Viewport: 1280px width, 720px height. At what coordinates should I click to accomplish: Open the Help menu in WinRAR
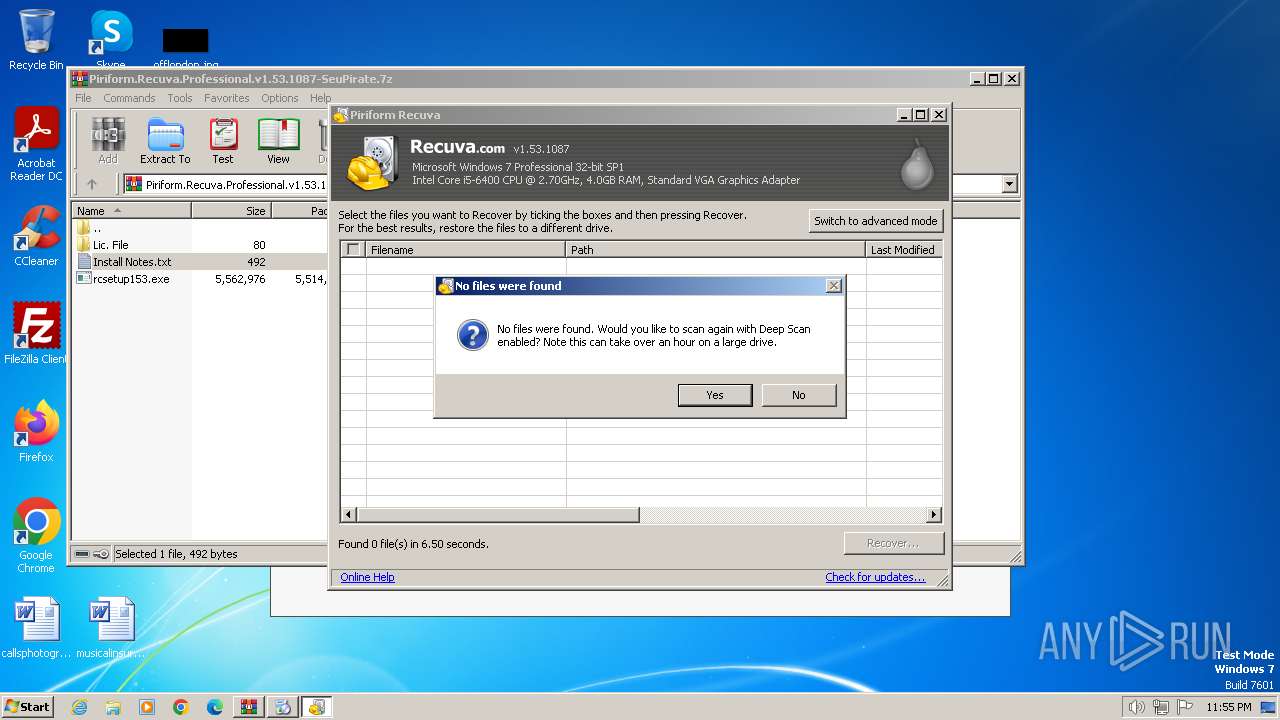[x=320, y=98]
